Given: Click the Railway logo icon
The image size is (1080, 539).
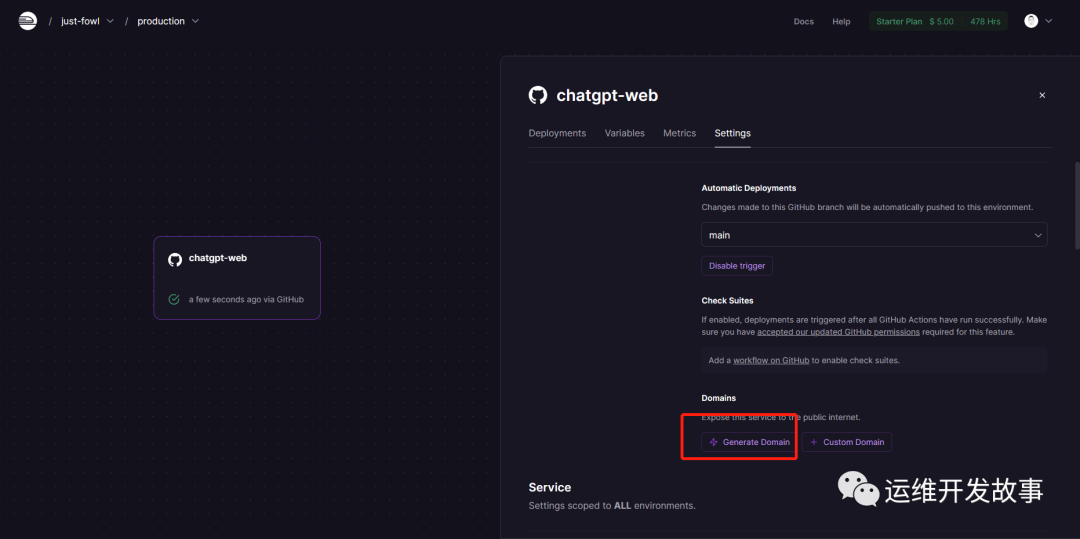Looking at the screenshot, I should [28, 21].
